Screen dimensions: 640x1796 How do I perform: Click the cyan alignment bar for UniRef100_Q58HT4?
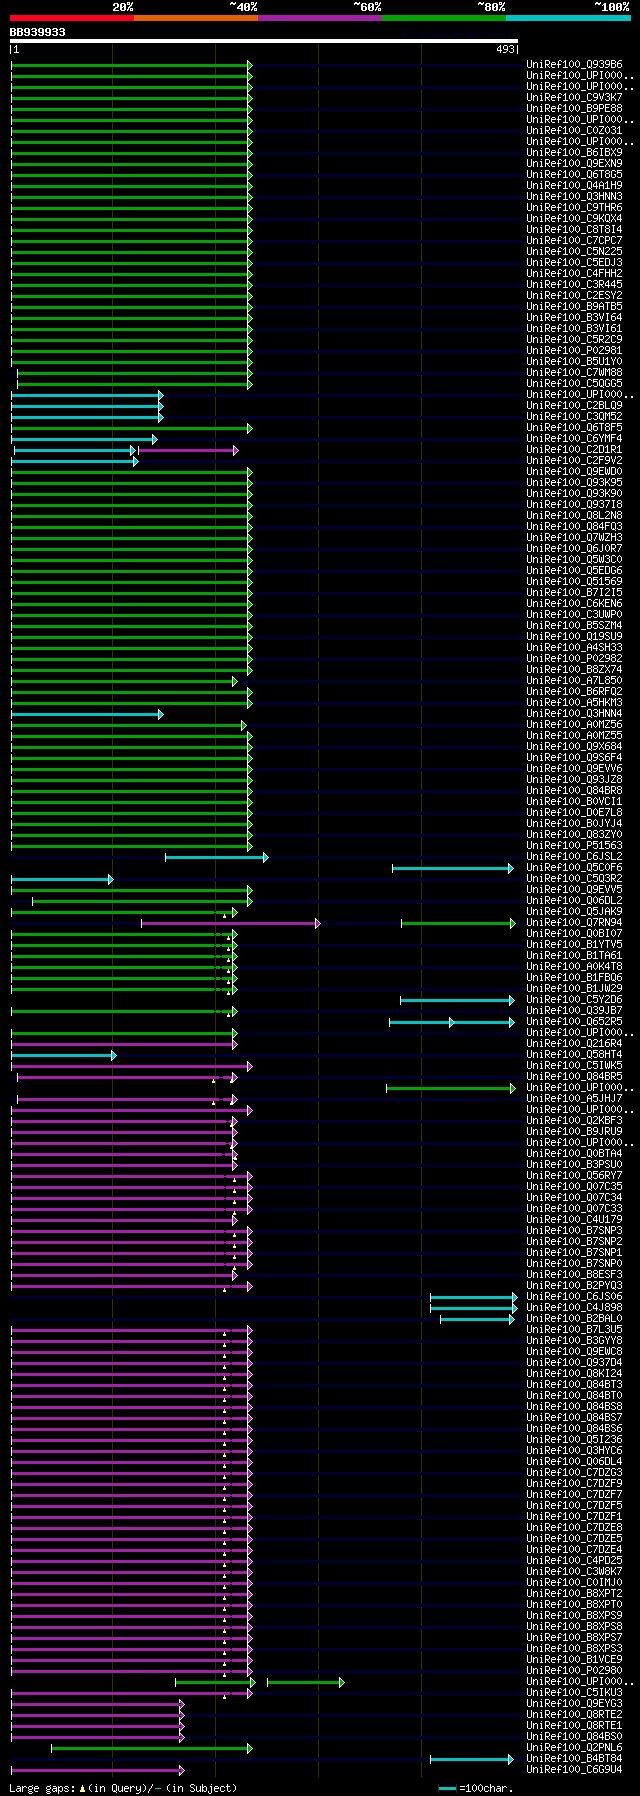(x=64, y=1055)
